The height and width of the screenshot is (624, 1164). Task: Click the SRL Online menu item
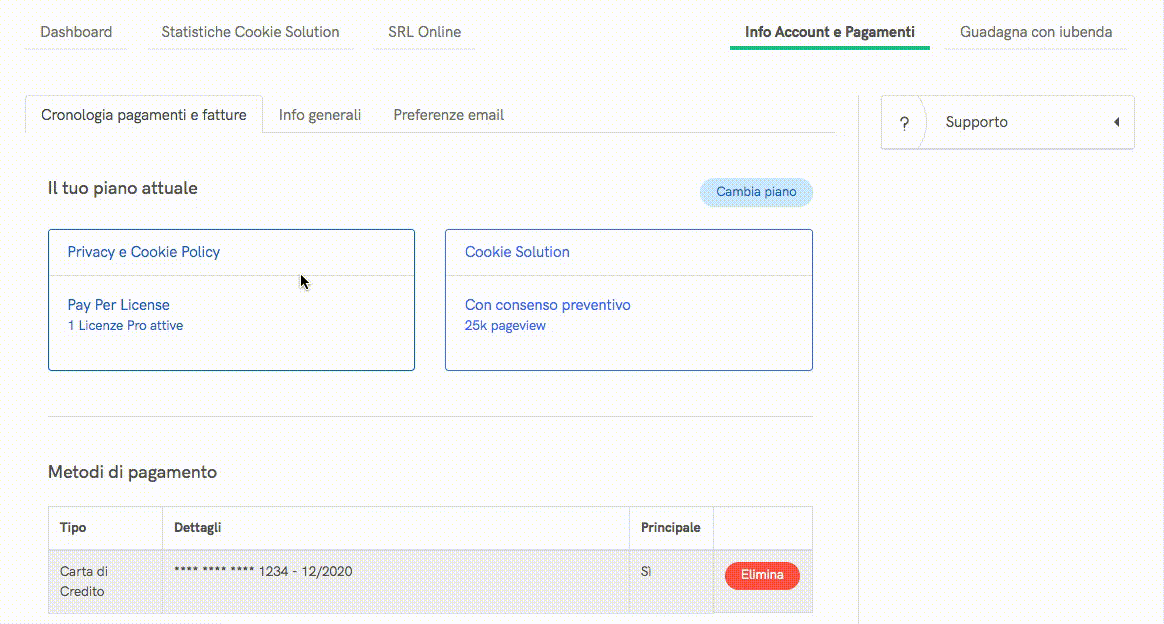point(424,31)
